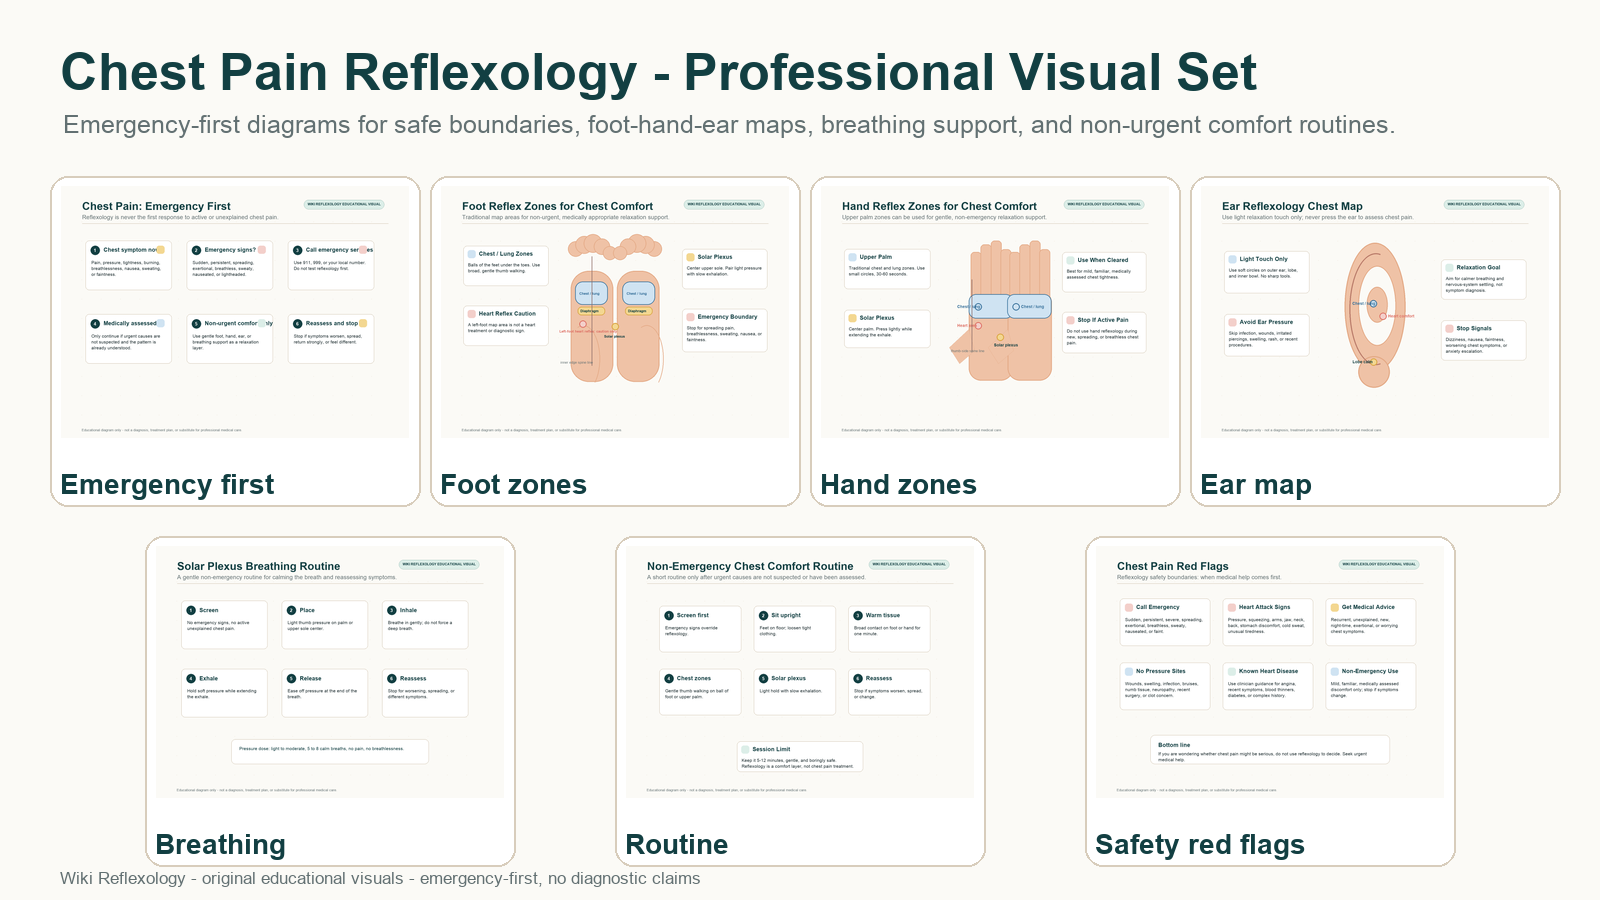Click the 'Session Limit' box in routine diagram

[800, 757]
